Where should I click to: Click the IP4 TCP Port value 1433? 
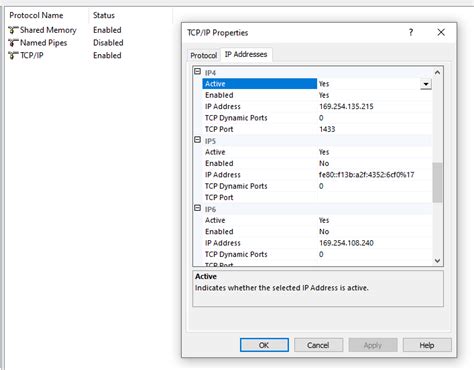pos(327,129)
